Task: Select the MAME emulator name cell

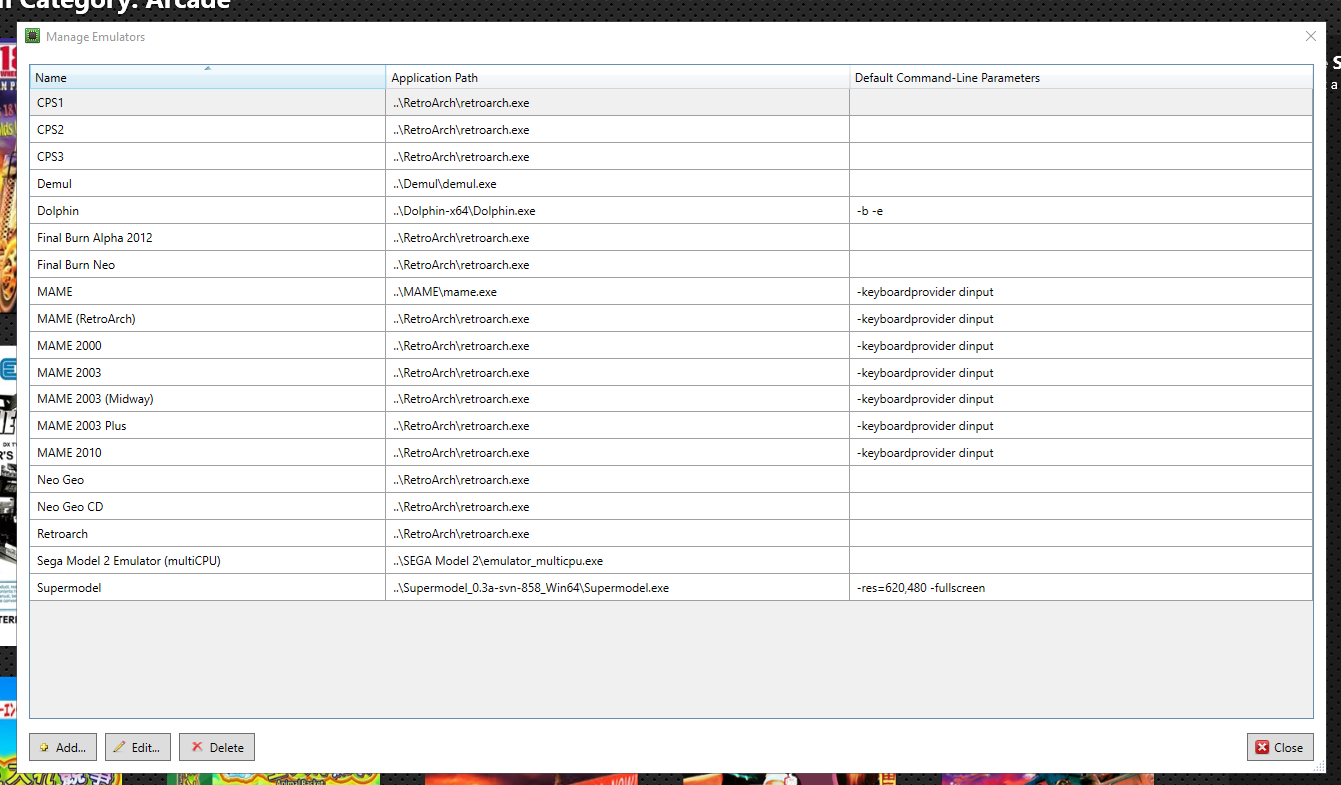Action: [207, 291]
